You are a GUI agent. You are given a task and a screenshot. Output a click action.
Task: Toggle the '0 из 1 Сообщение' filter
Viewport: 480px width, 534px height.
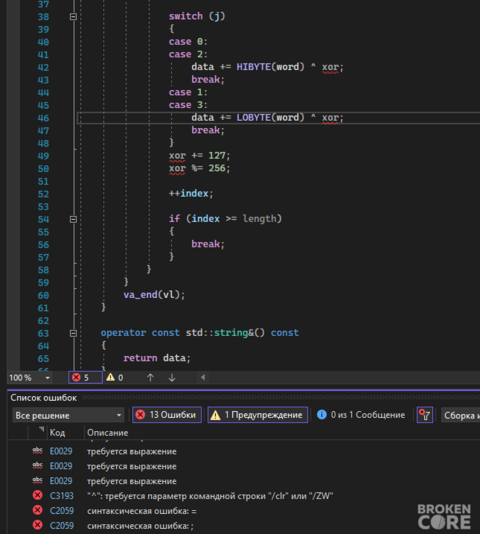(x=361, y=415)
